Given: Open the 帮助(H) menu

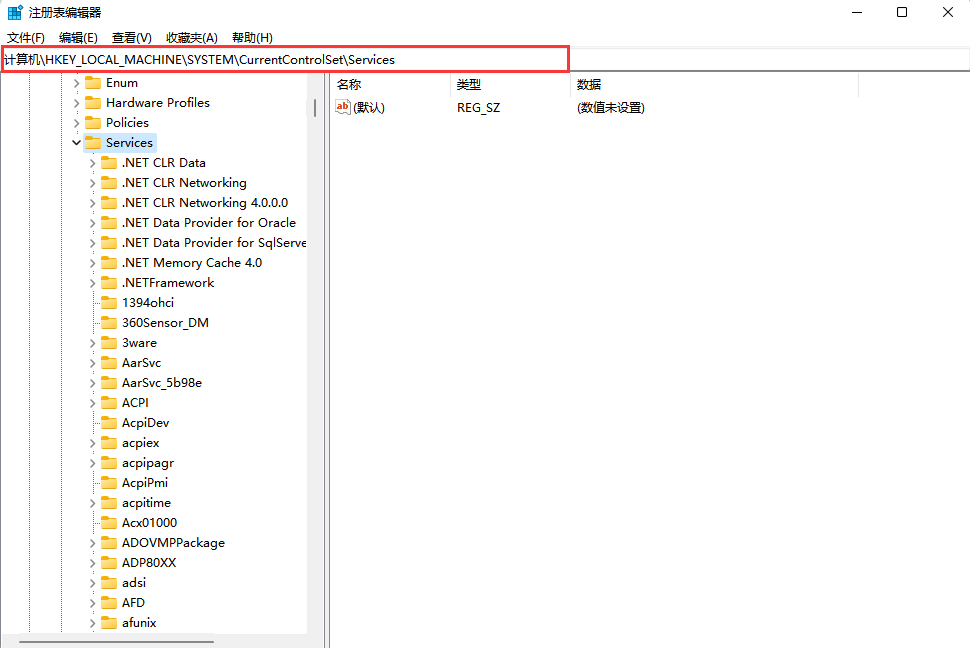Looking at the screenshot, I should pos(252,38).
